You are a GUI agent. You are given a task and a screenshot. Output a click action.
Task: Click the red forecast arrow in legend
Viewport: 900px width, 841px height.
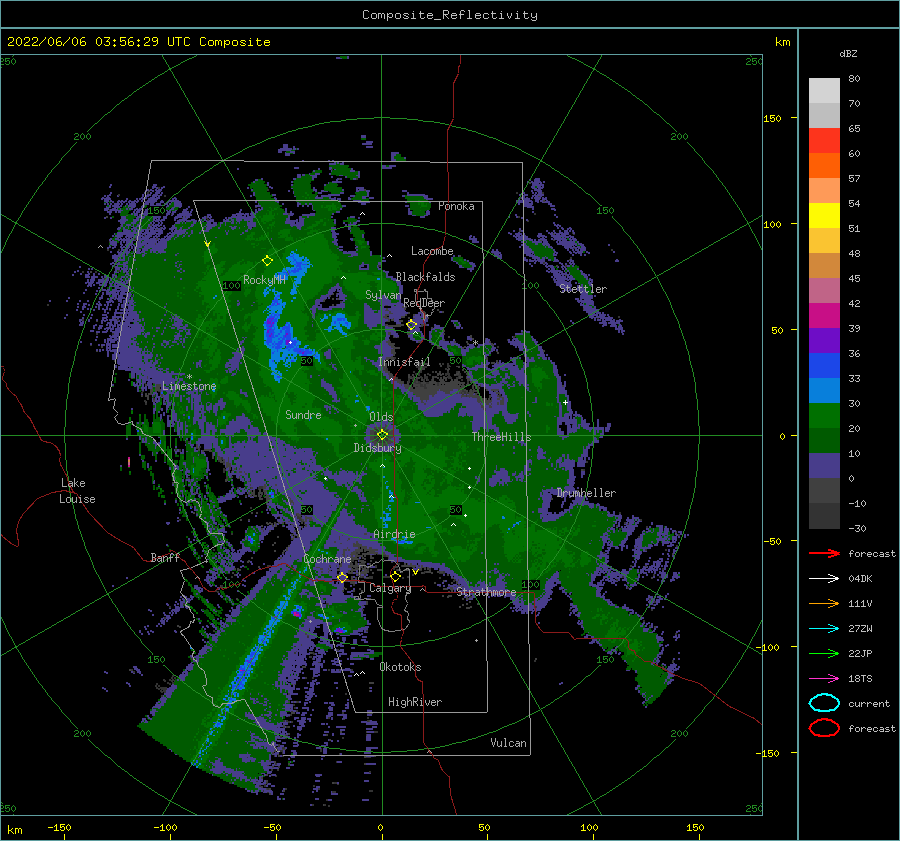point(824,553)
